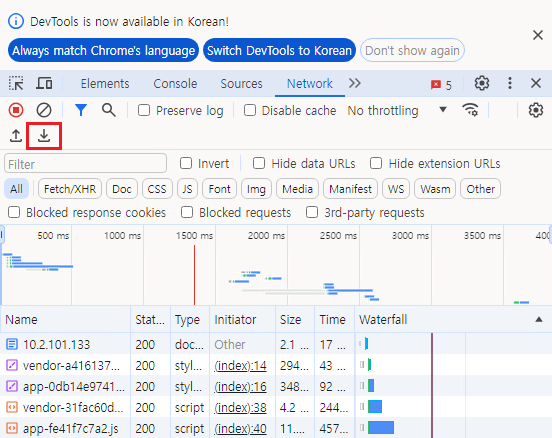This screenshot has height=438, width=552.
Task: Open DevTools settings gear
Action: (x=482, y=83)
